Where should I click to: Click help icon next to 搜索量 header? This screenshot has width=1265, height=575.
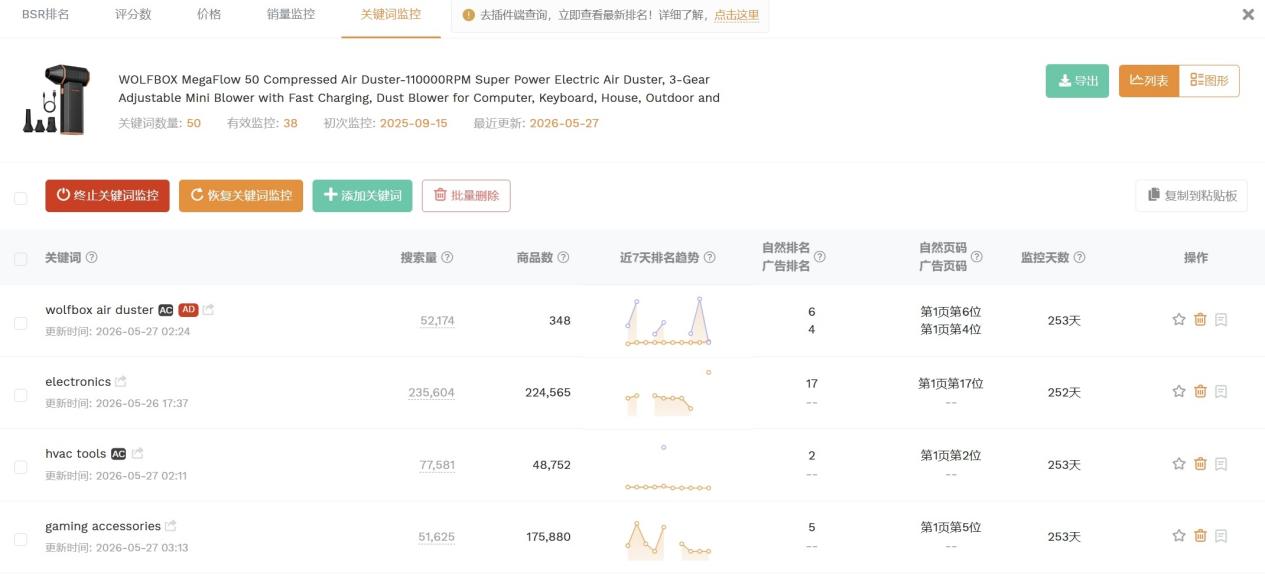[x=447, y=257]
